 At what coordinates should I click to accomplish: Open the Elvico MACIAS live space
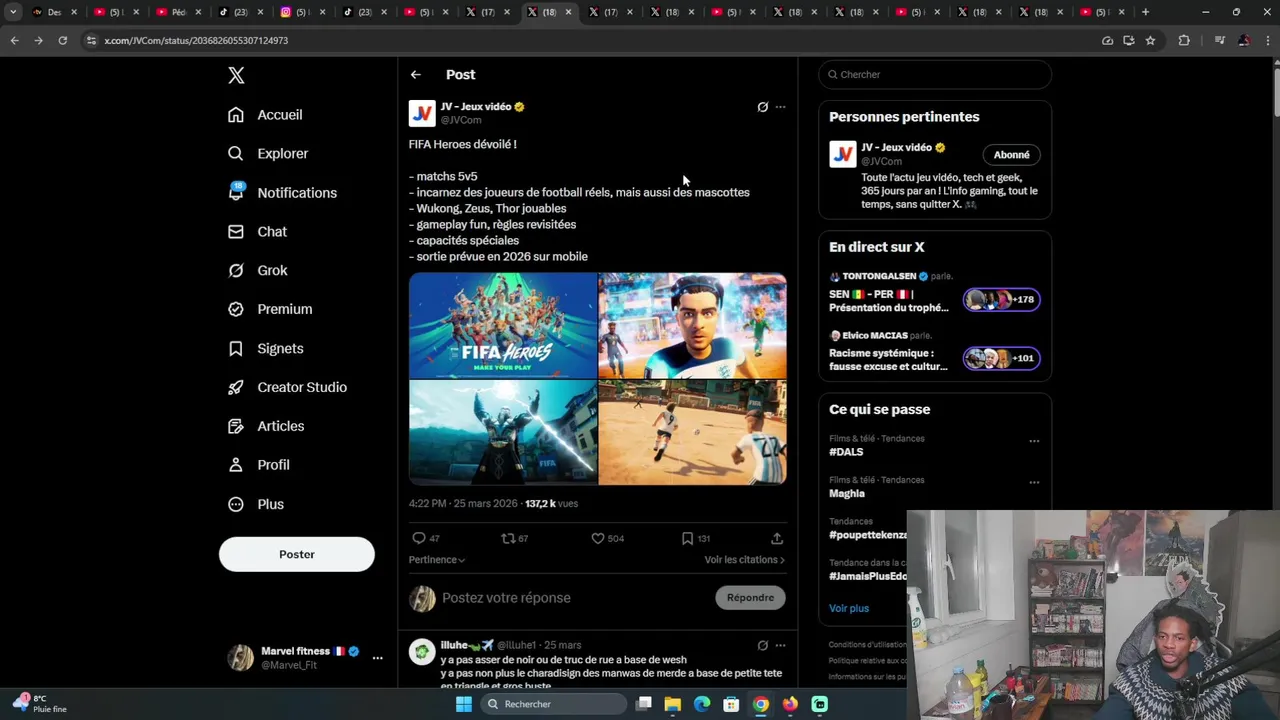click(889, 351)
